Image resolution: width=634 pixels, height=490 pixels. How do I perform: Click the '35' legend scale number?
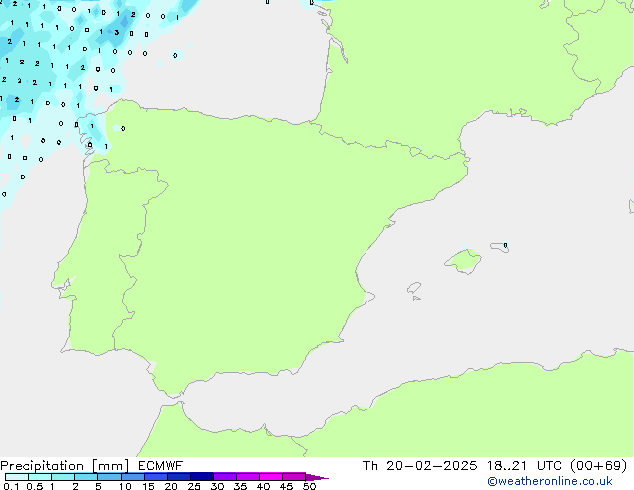240,486
